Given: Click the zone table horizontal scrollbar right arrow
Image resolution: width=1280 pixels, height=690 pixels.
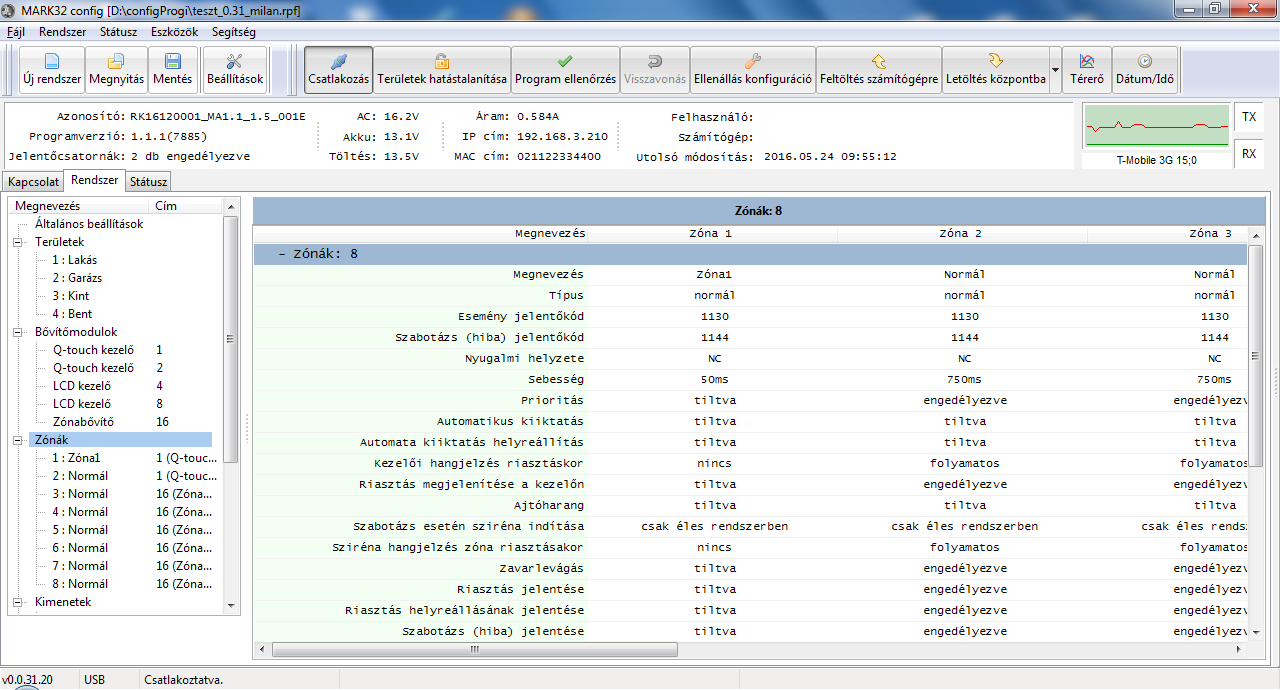Looking at the screenshot, I should point(1240,649).
